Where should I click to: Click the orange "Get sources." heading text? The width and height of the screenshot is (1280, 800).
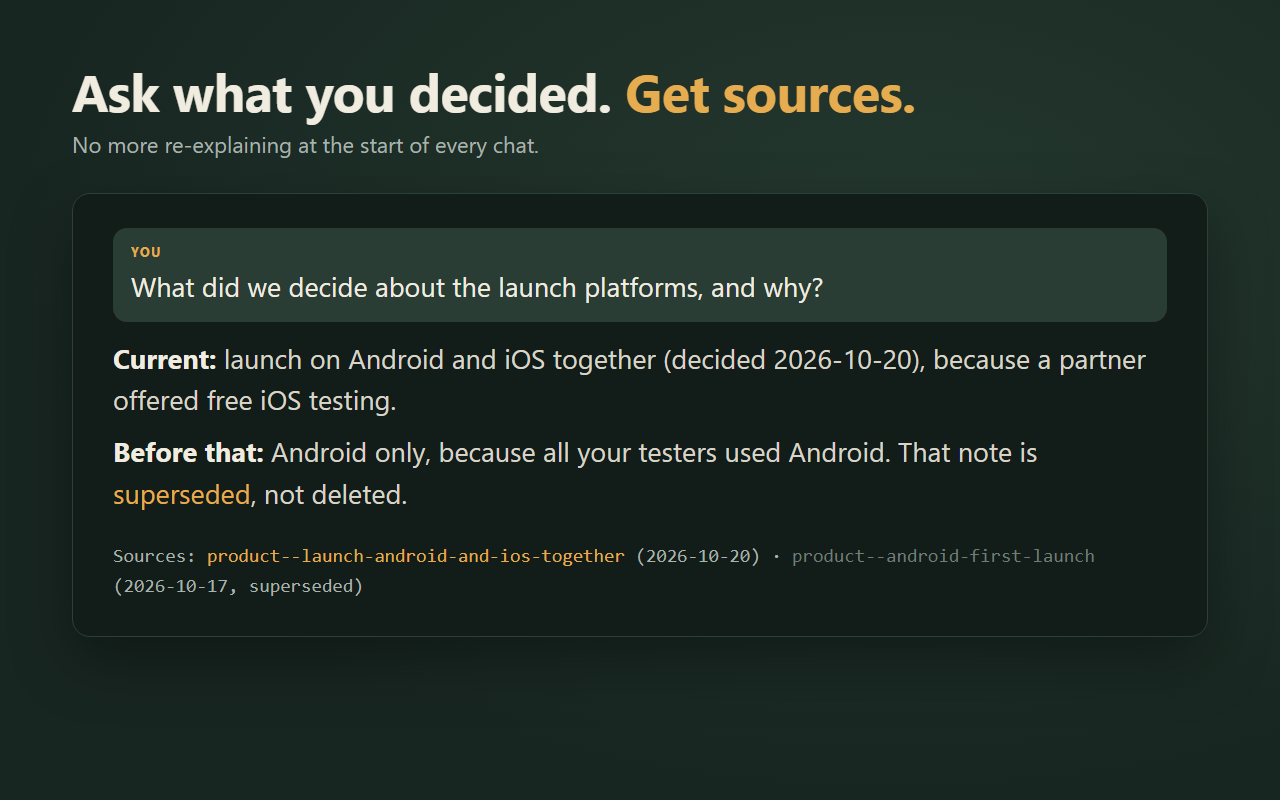(x=770, y=95)
